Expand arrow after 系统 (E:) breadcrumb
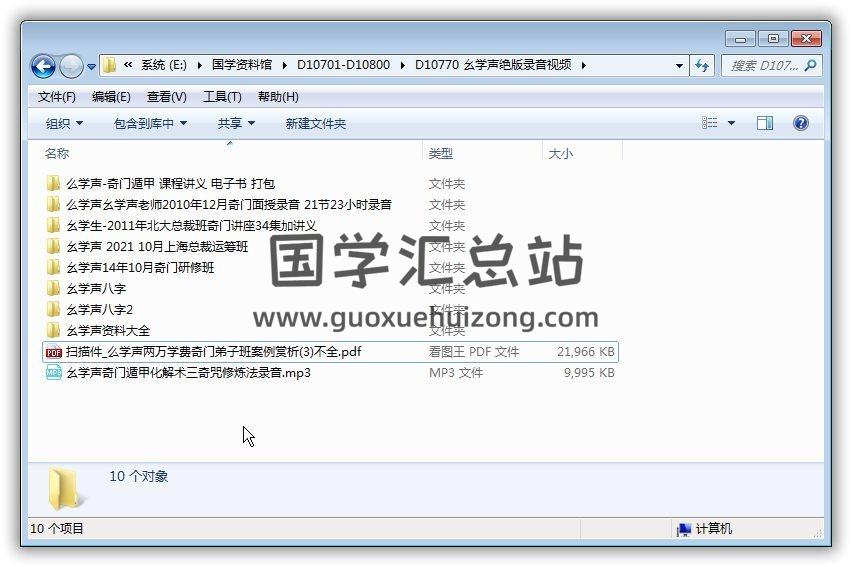The height and width of the screenshot is (567, 852). tap(199, 66)
